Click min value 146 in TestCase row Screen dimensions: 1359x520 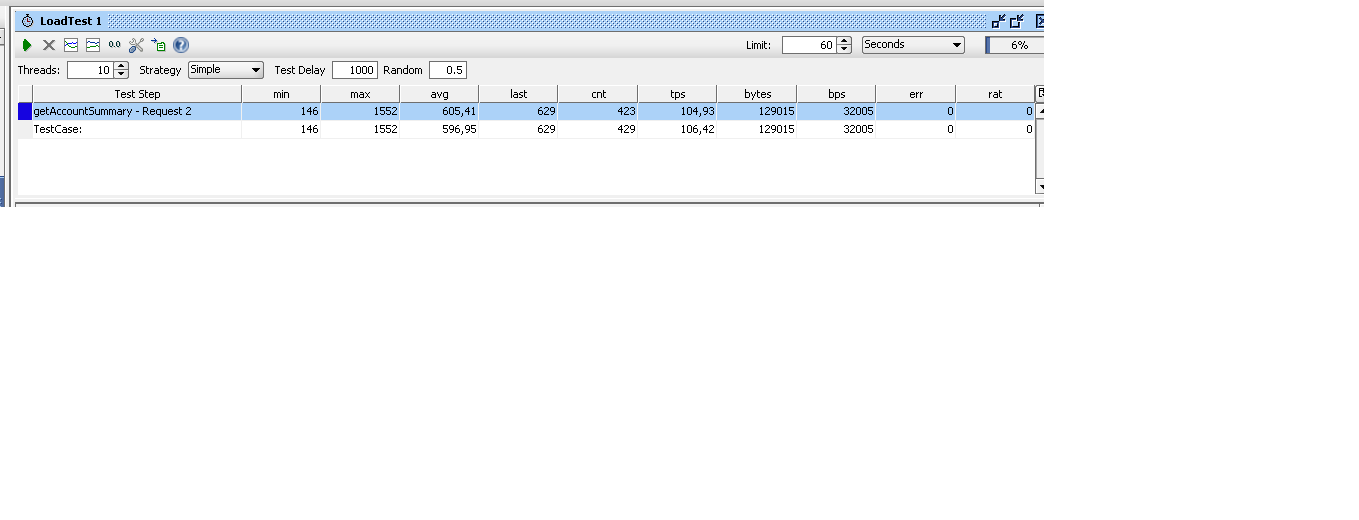309,129
